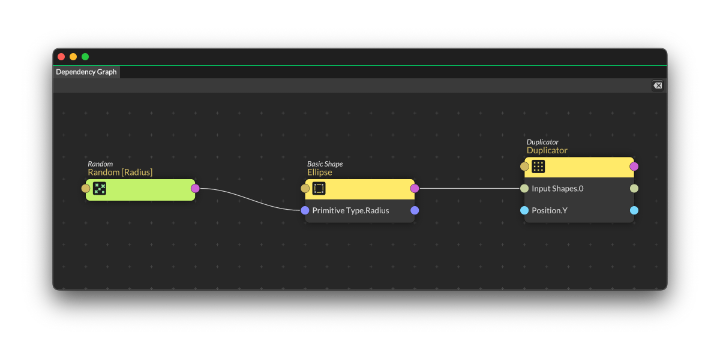Click the dice icon on Random node
Screen dimensions: 720x360
pyautogui.click(x=100, y=188)
